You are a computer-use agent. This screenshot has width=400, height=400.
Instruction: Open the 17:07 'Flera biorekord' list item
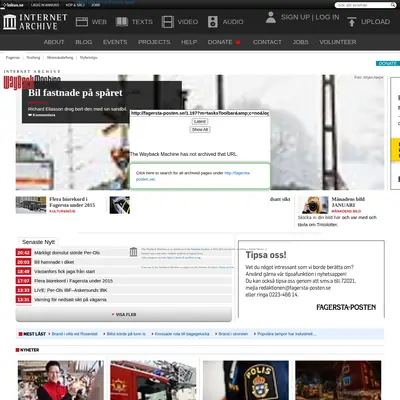tap(124, 281)
